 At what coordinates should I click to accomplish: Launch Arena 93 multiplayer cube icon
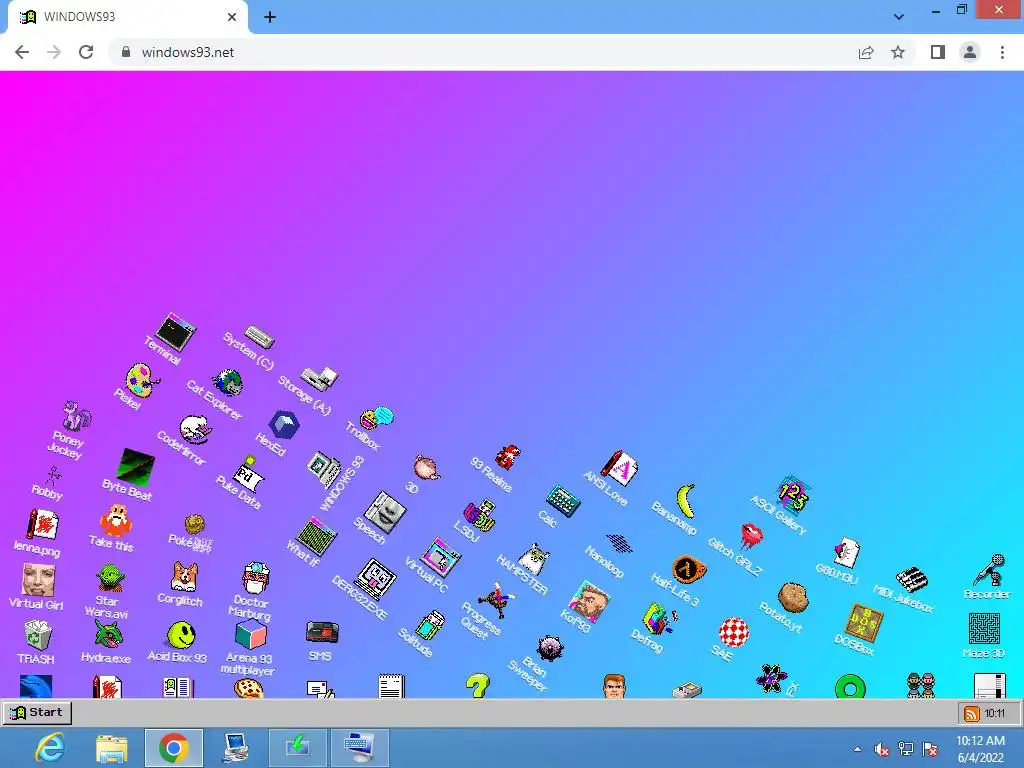click(x=251, y=633)
